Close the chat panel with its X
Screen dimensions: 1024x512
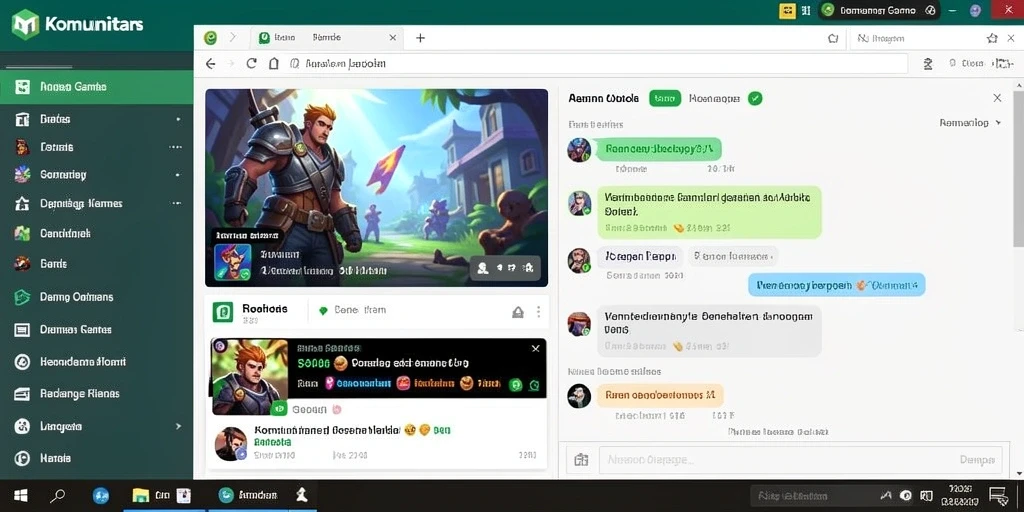[997, 98]
